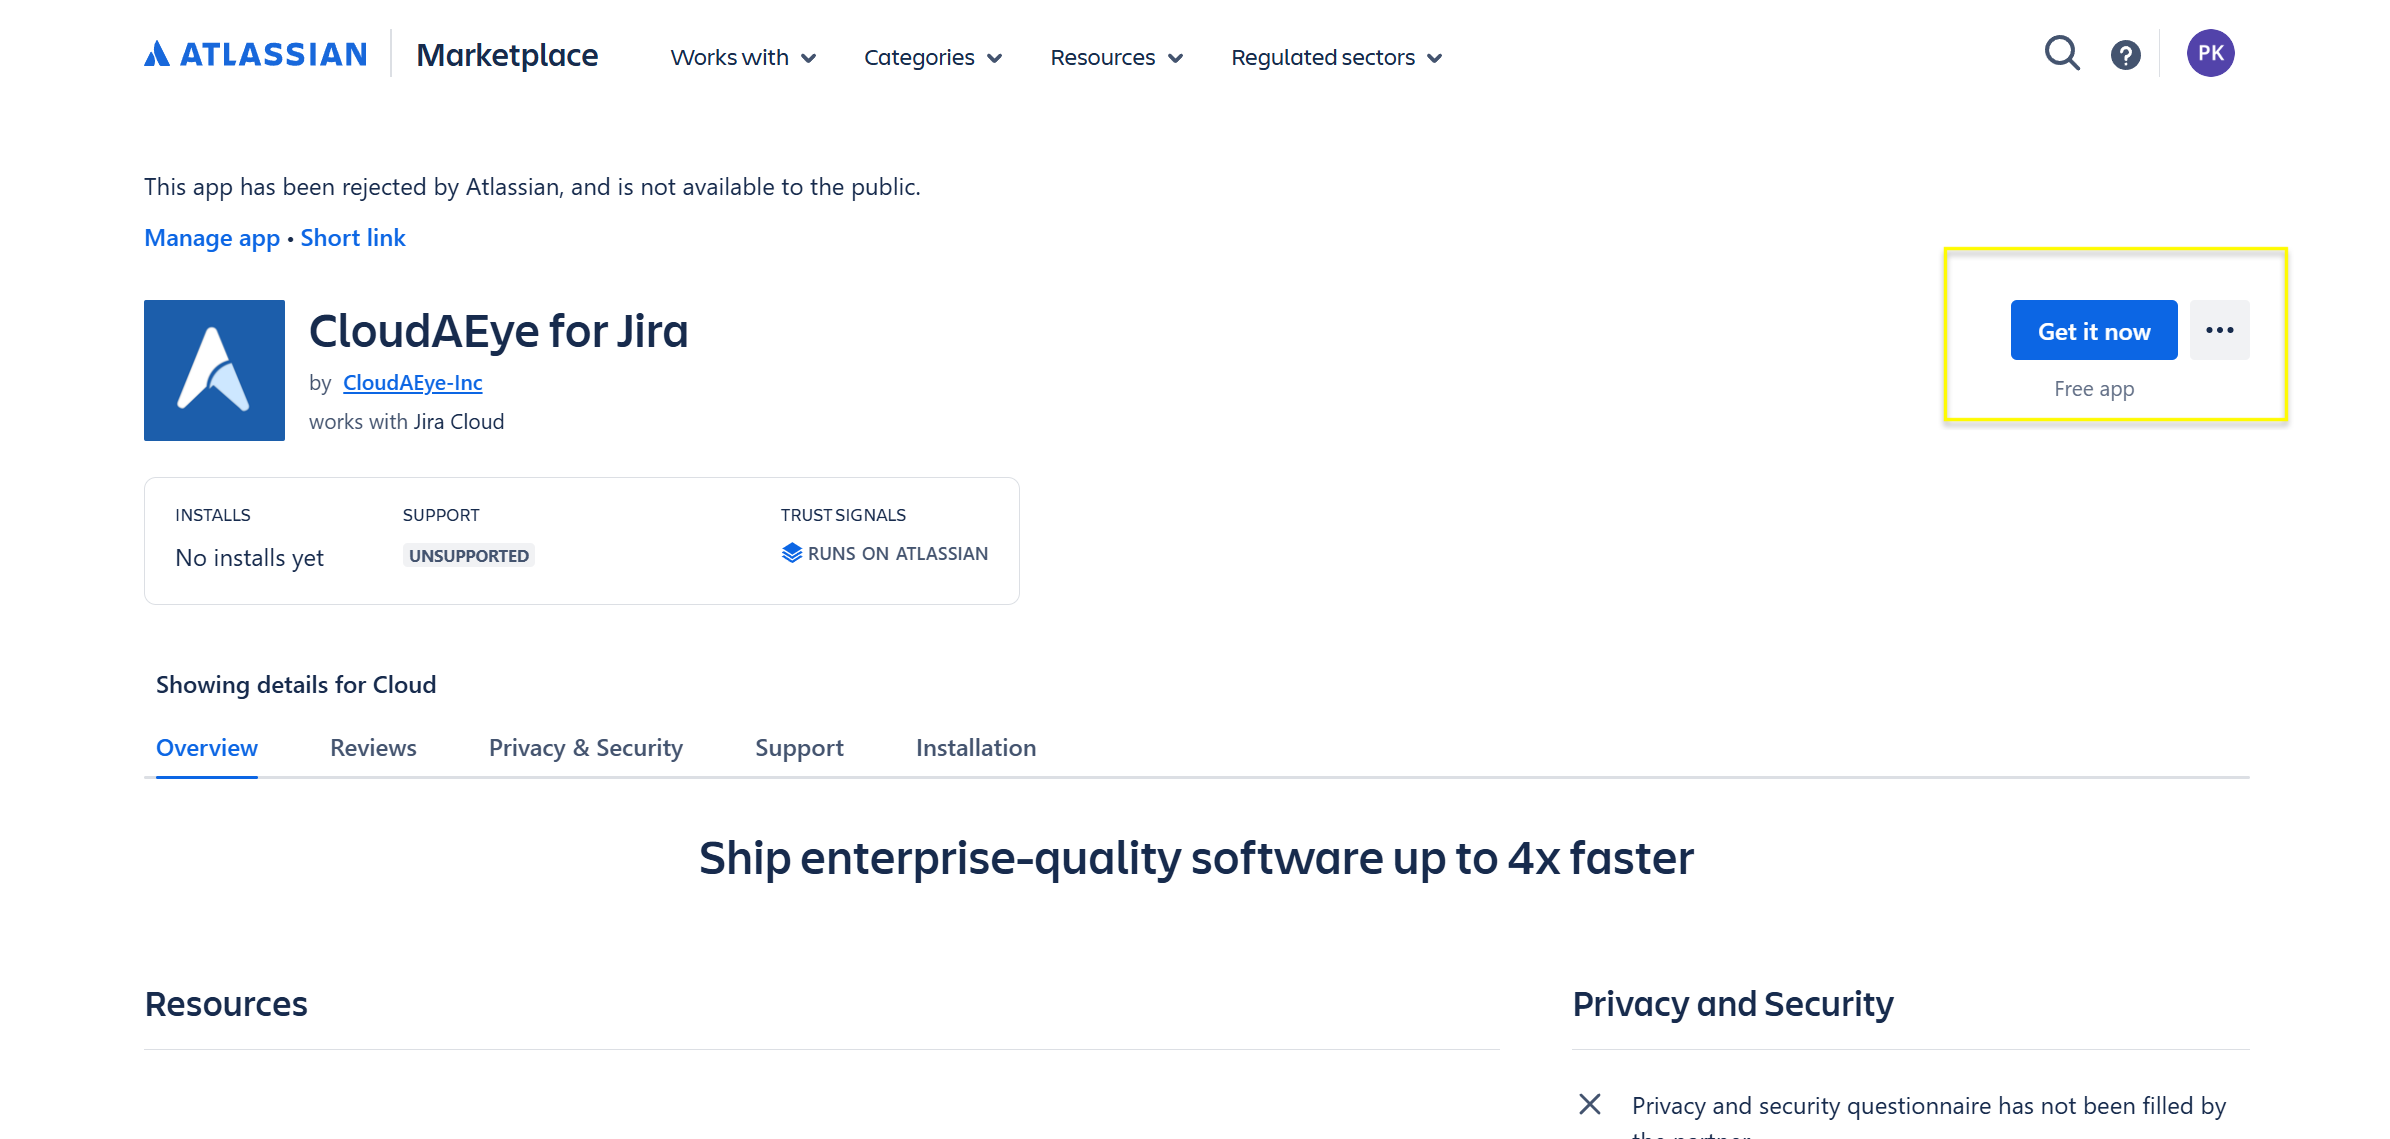This screenshot has height=1139, width=2390.
Task: Expand the Works with dropdown
Action: [743, 57]
